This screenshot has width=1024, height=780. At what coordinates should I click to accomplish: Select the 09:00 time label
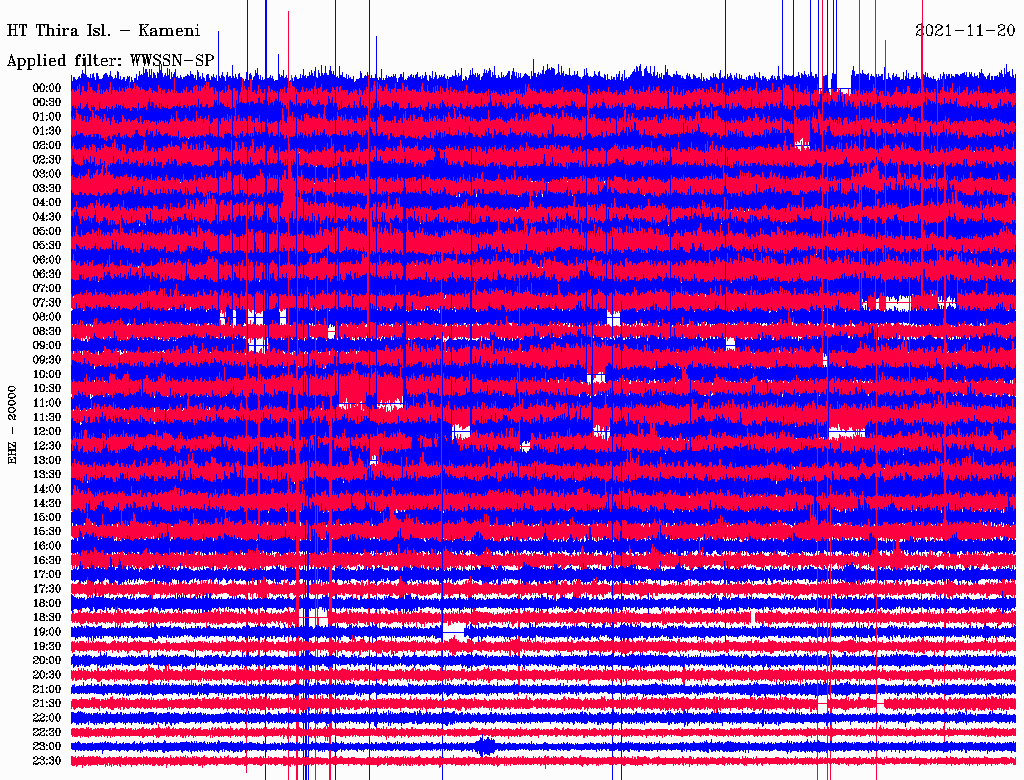(x=46, y=346)
